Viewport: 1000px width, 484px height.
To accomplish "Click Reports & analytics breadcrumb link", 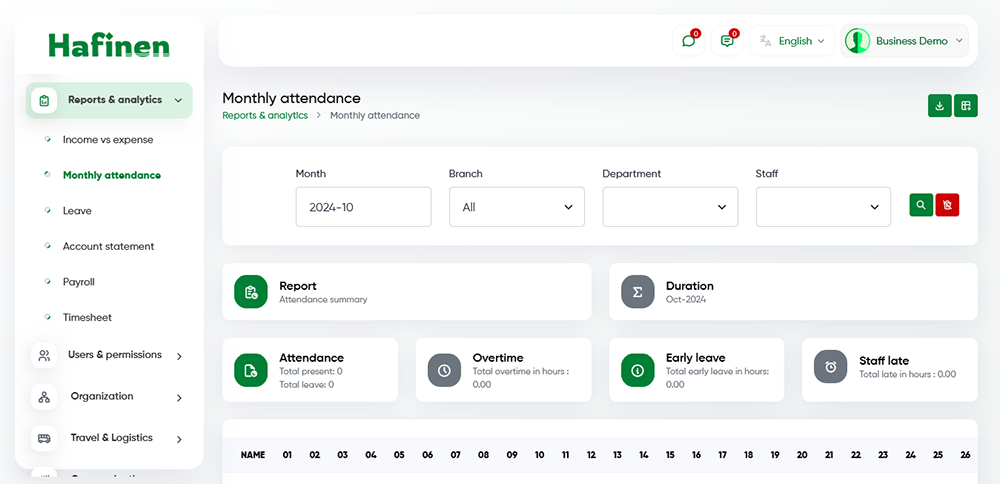I will point(265,115).
